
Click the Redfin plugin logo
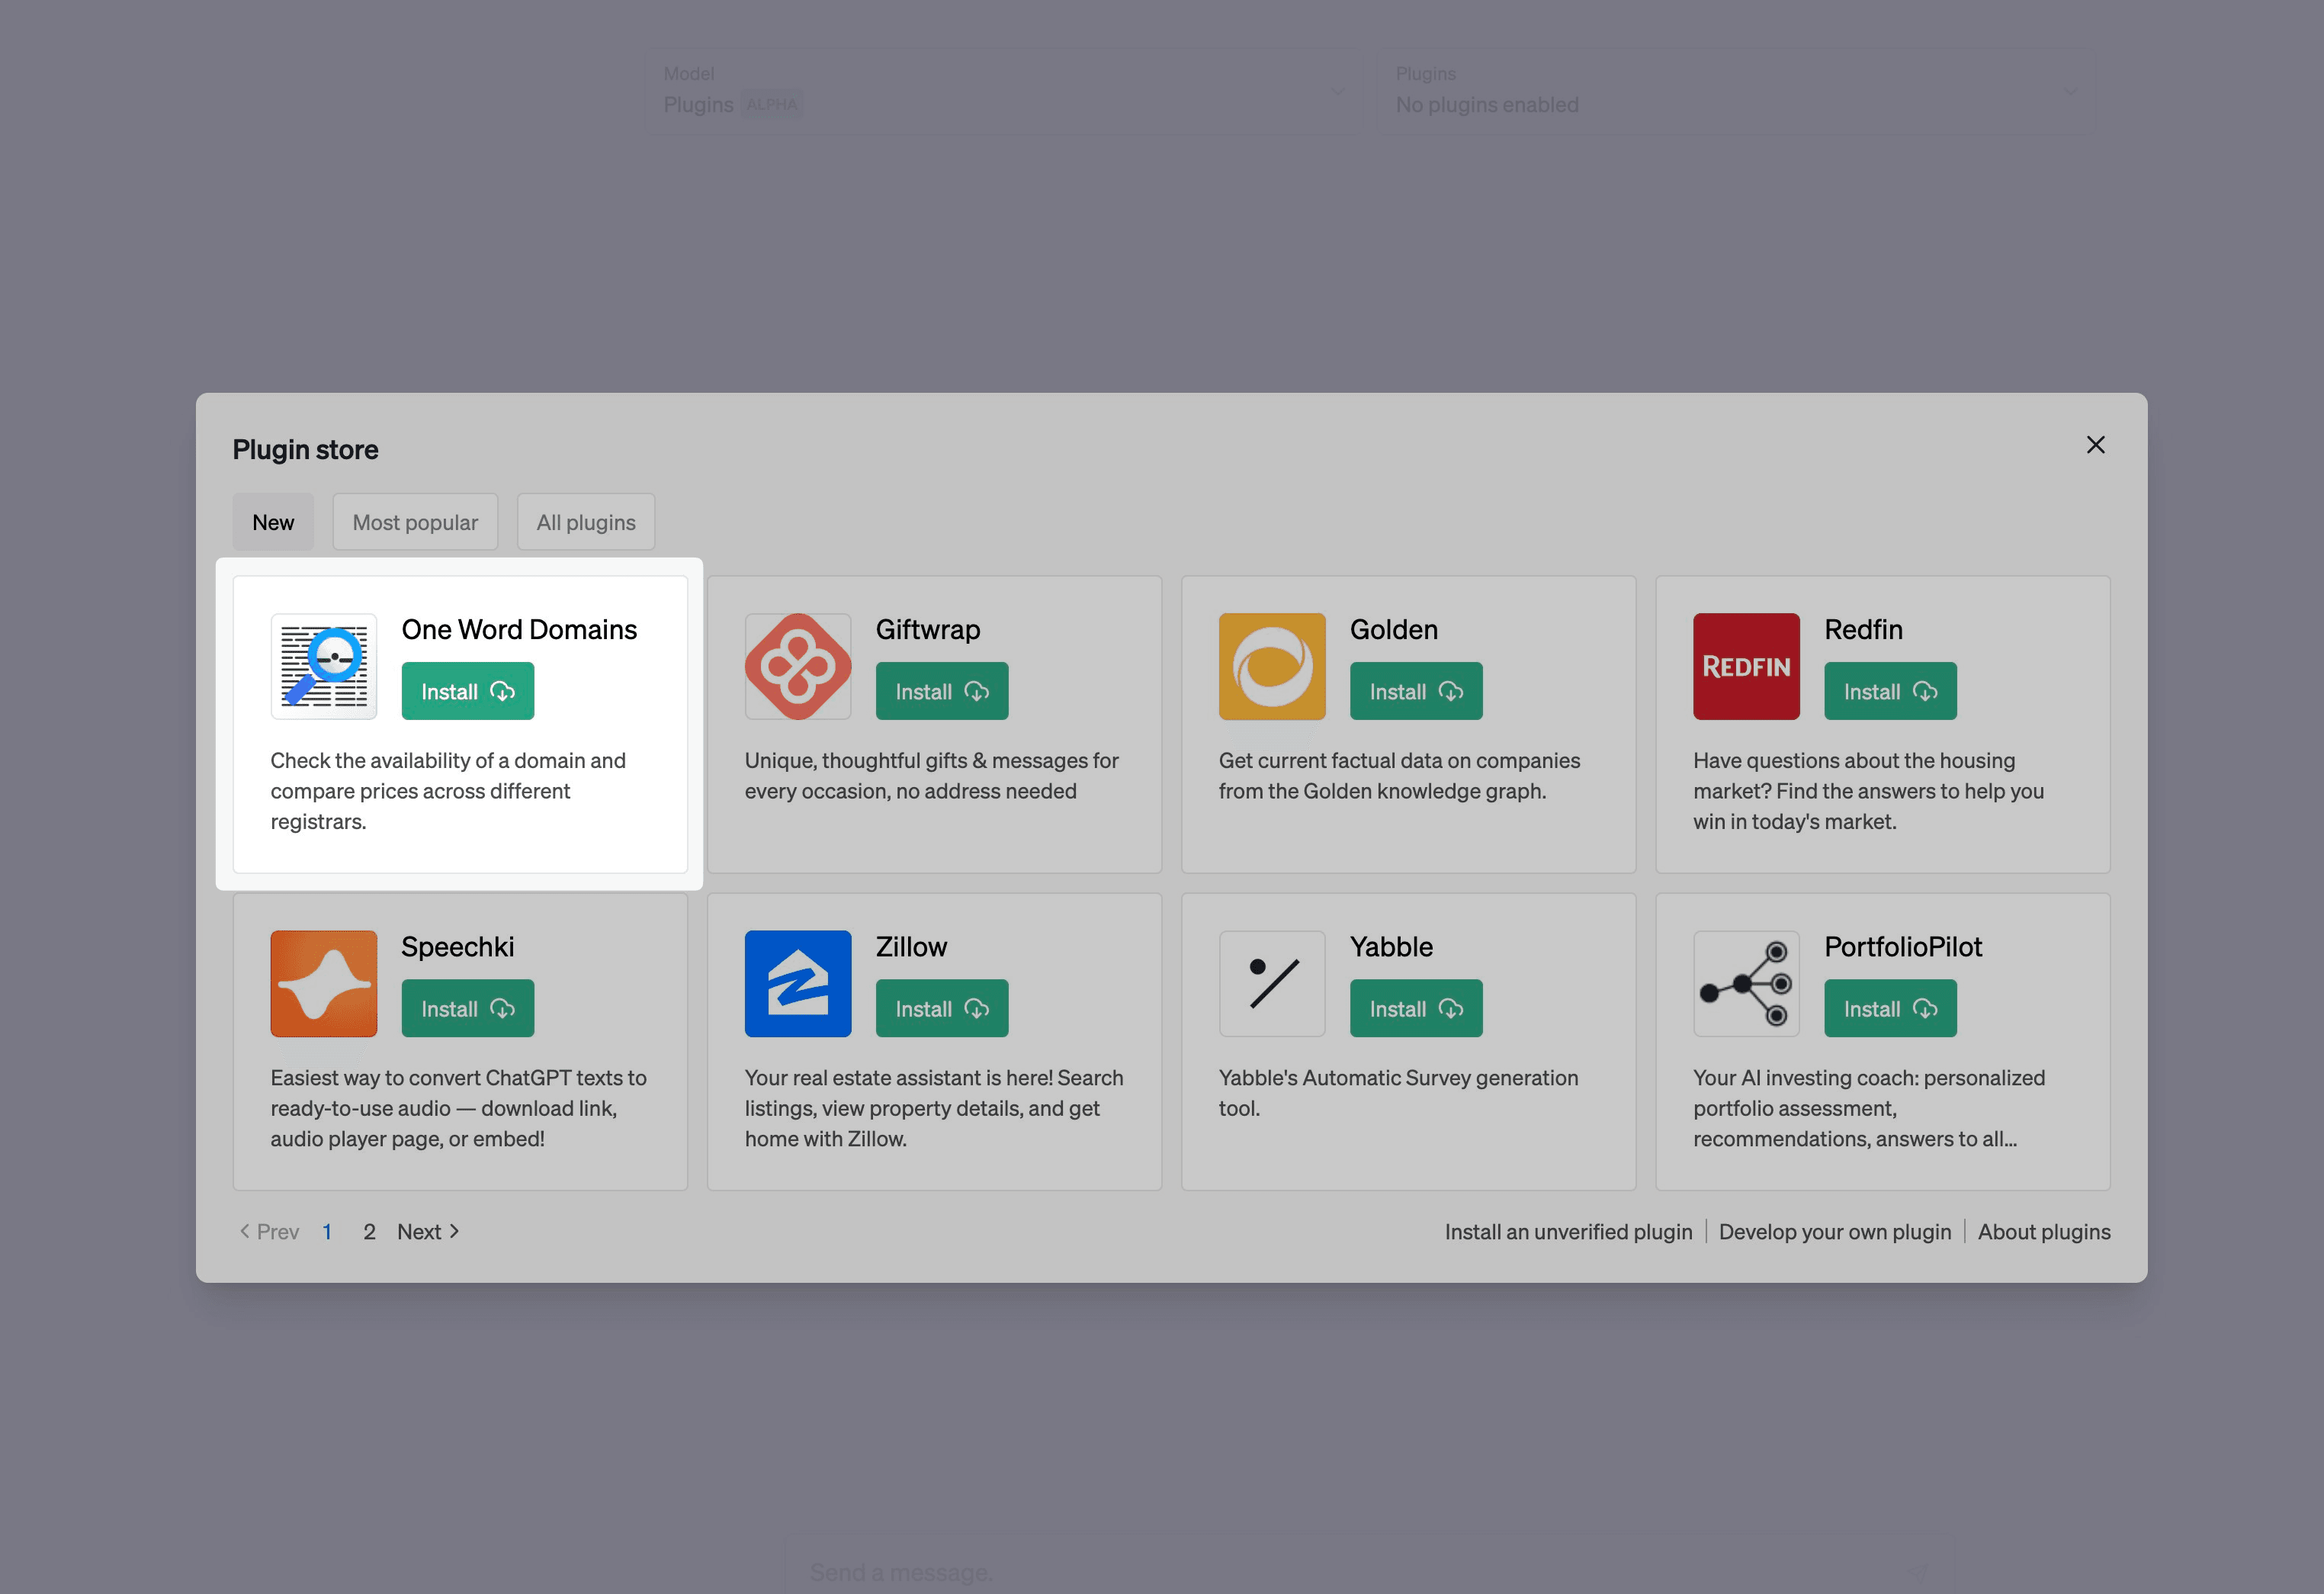[1746, 666]
